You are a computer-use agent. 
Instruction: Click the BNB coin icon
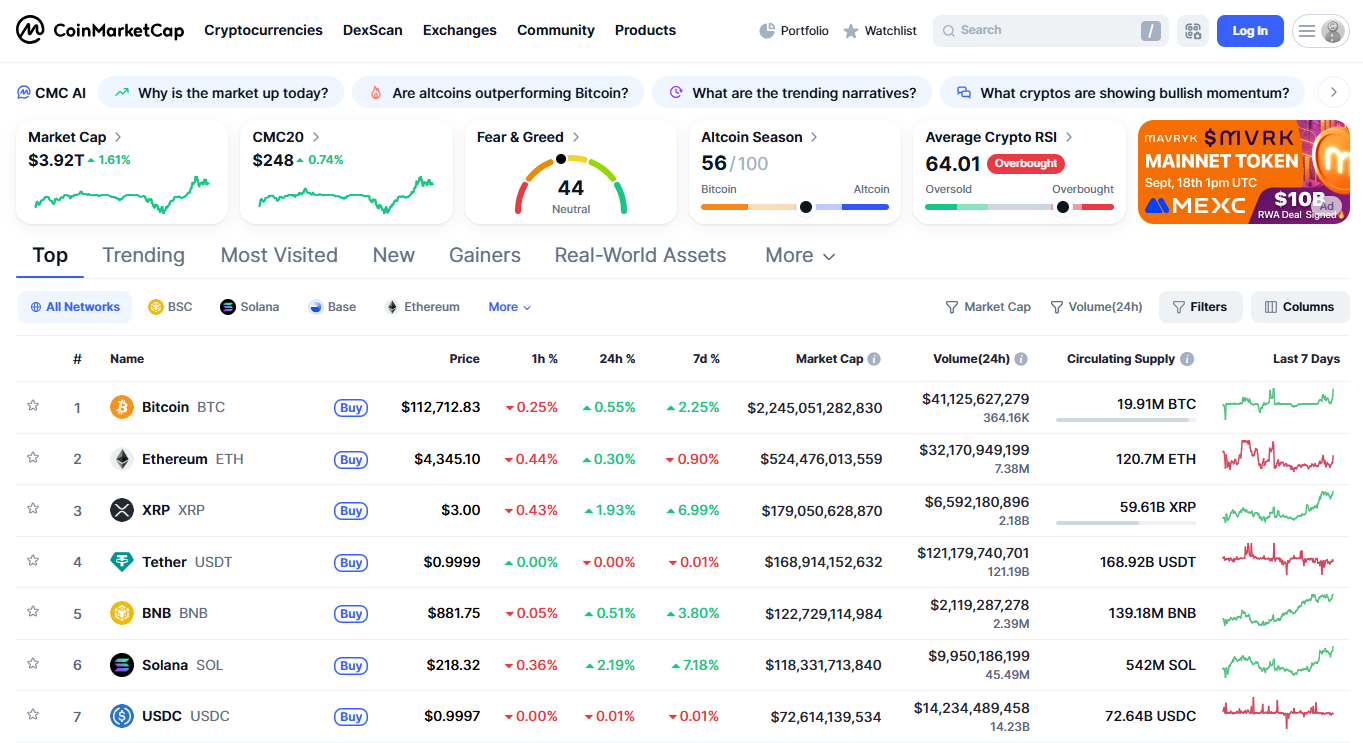[122, 613]
